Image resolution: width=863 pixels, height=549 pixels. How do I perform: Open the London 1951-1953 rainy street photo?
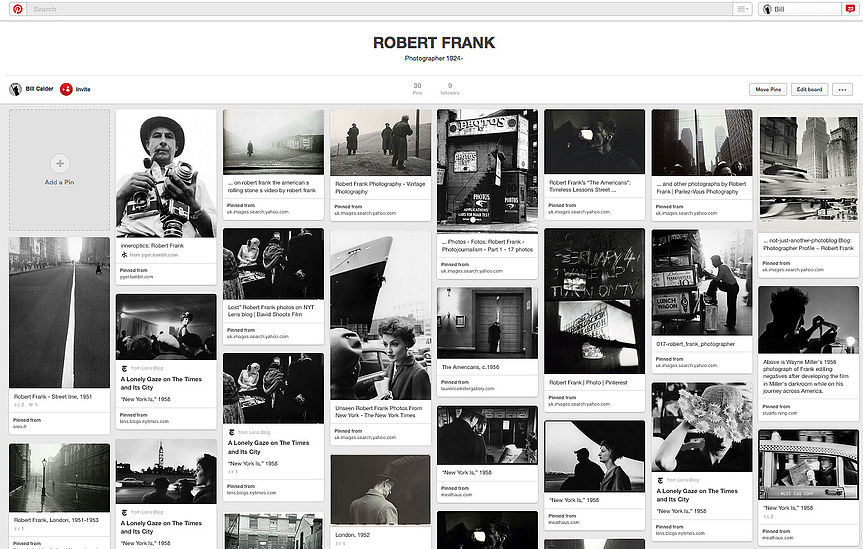[x=59, y=477]
